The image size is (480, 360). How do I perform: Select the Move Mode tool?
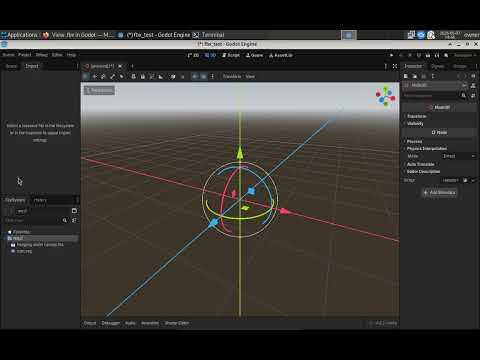coord(95,76)
